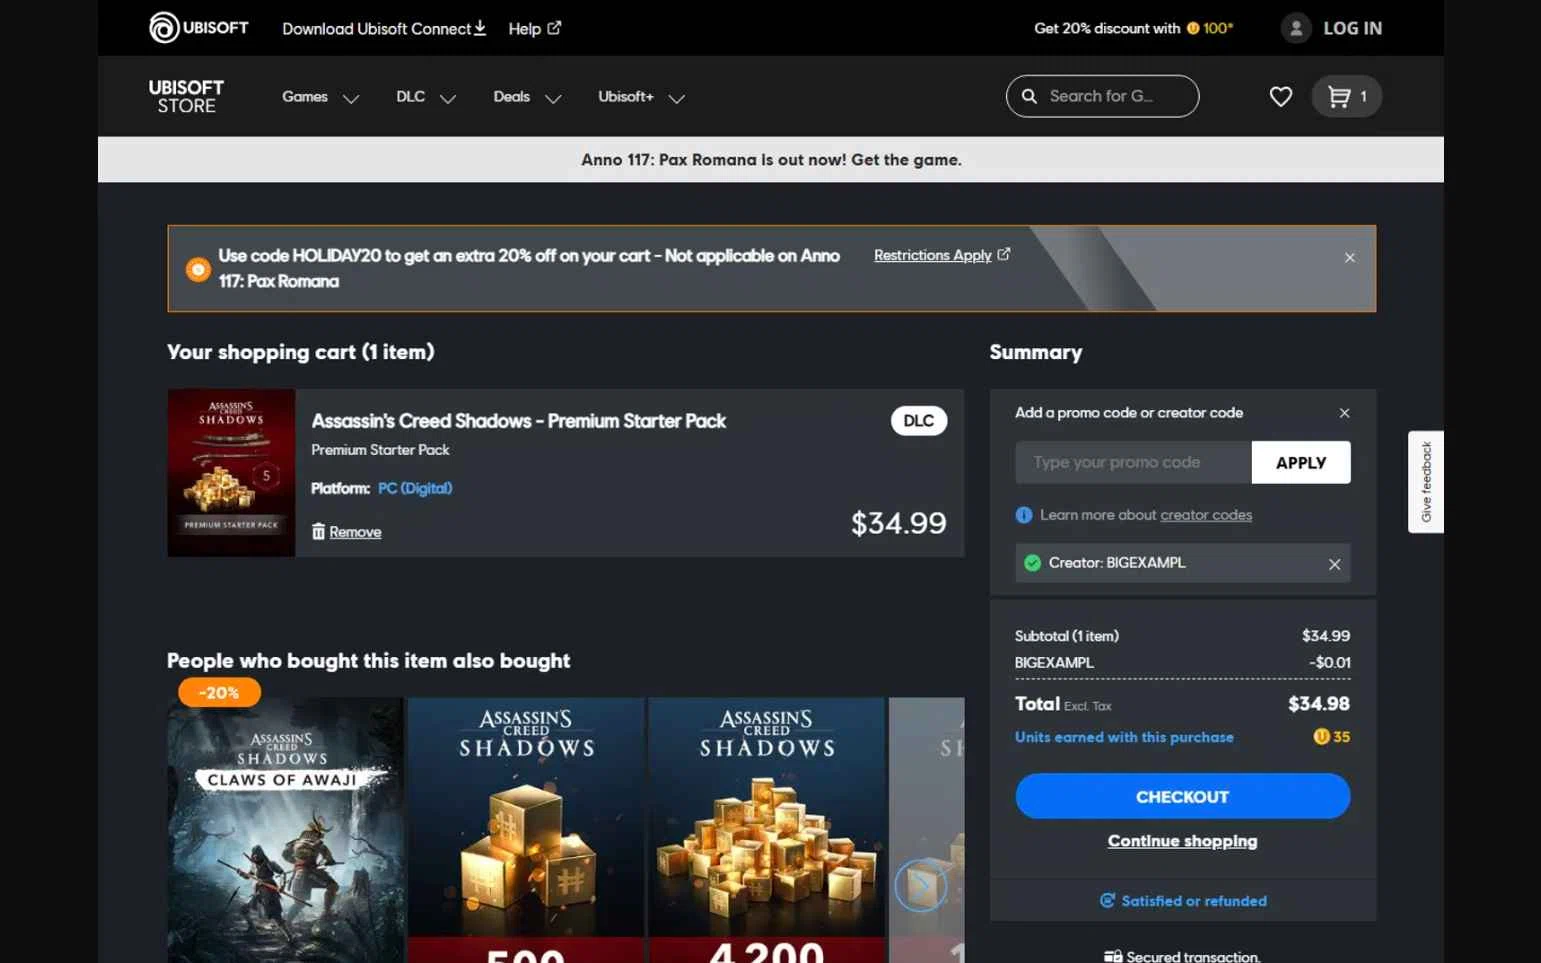1541x963 pixels.
Task: Click the external link icon beside Restrictions Apply
Action: pyautogui.click(x=1004, y=254)
